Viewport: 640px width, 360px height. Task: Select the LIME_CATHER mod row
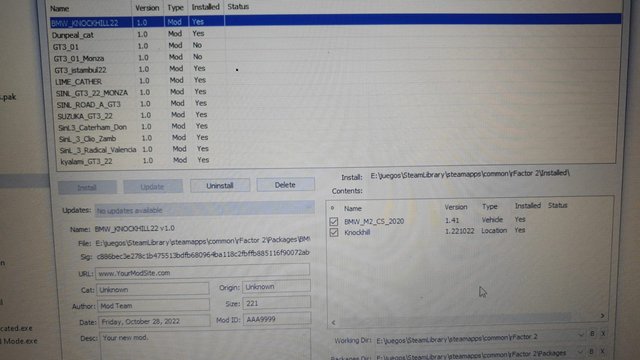click(x=336, y=81)
